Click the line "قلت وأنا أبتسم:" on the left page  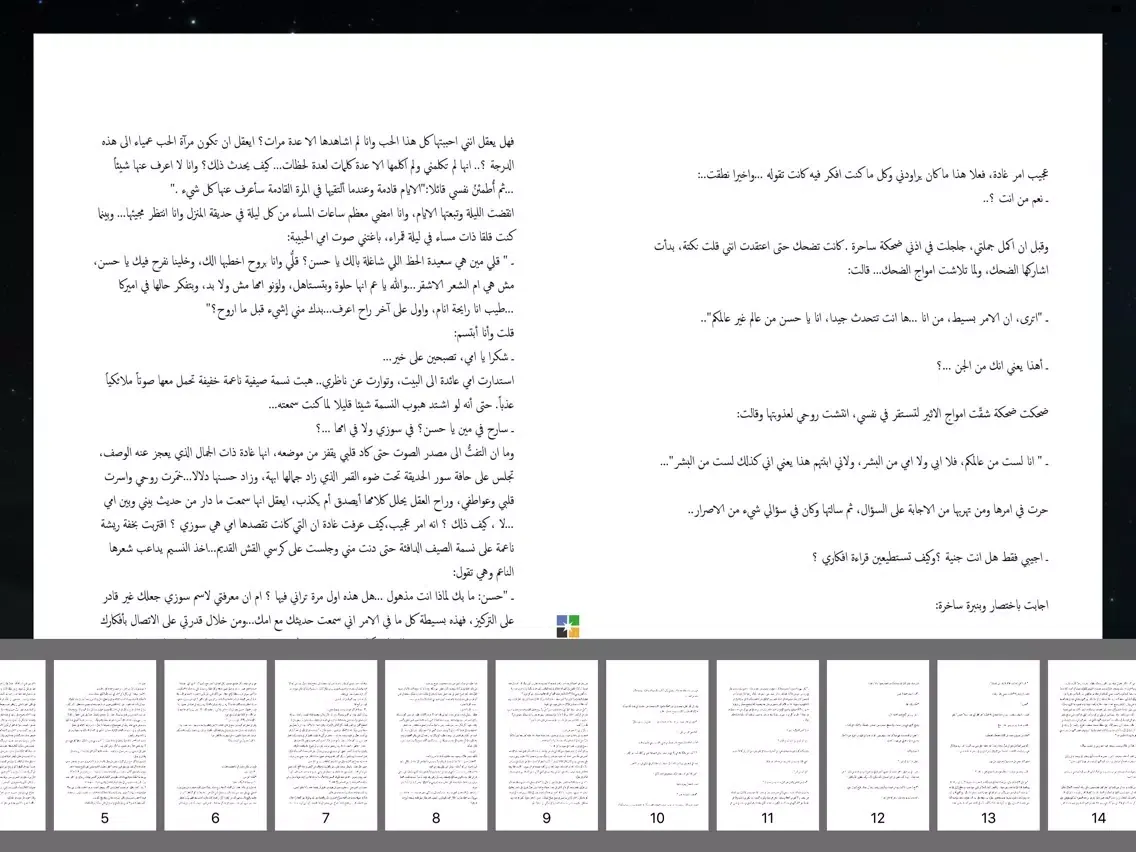(484, 333)
